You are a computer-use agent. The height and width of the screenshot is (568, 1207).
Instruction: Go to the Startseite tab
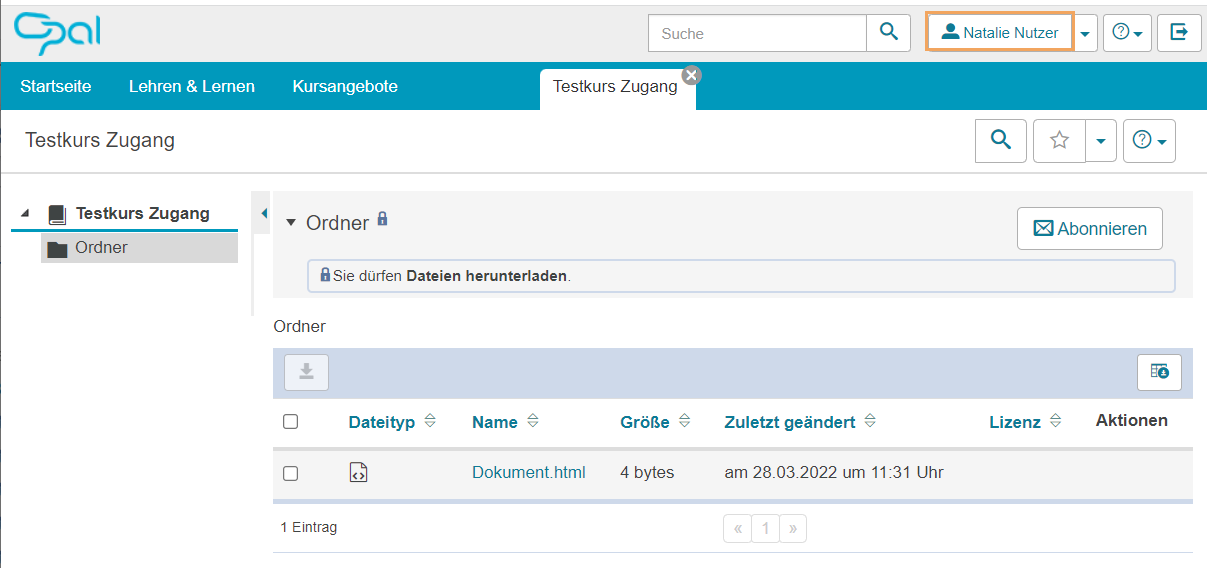coord(56,87)
